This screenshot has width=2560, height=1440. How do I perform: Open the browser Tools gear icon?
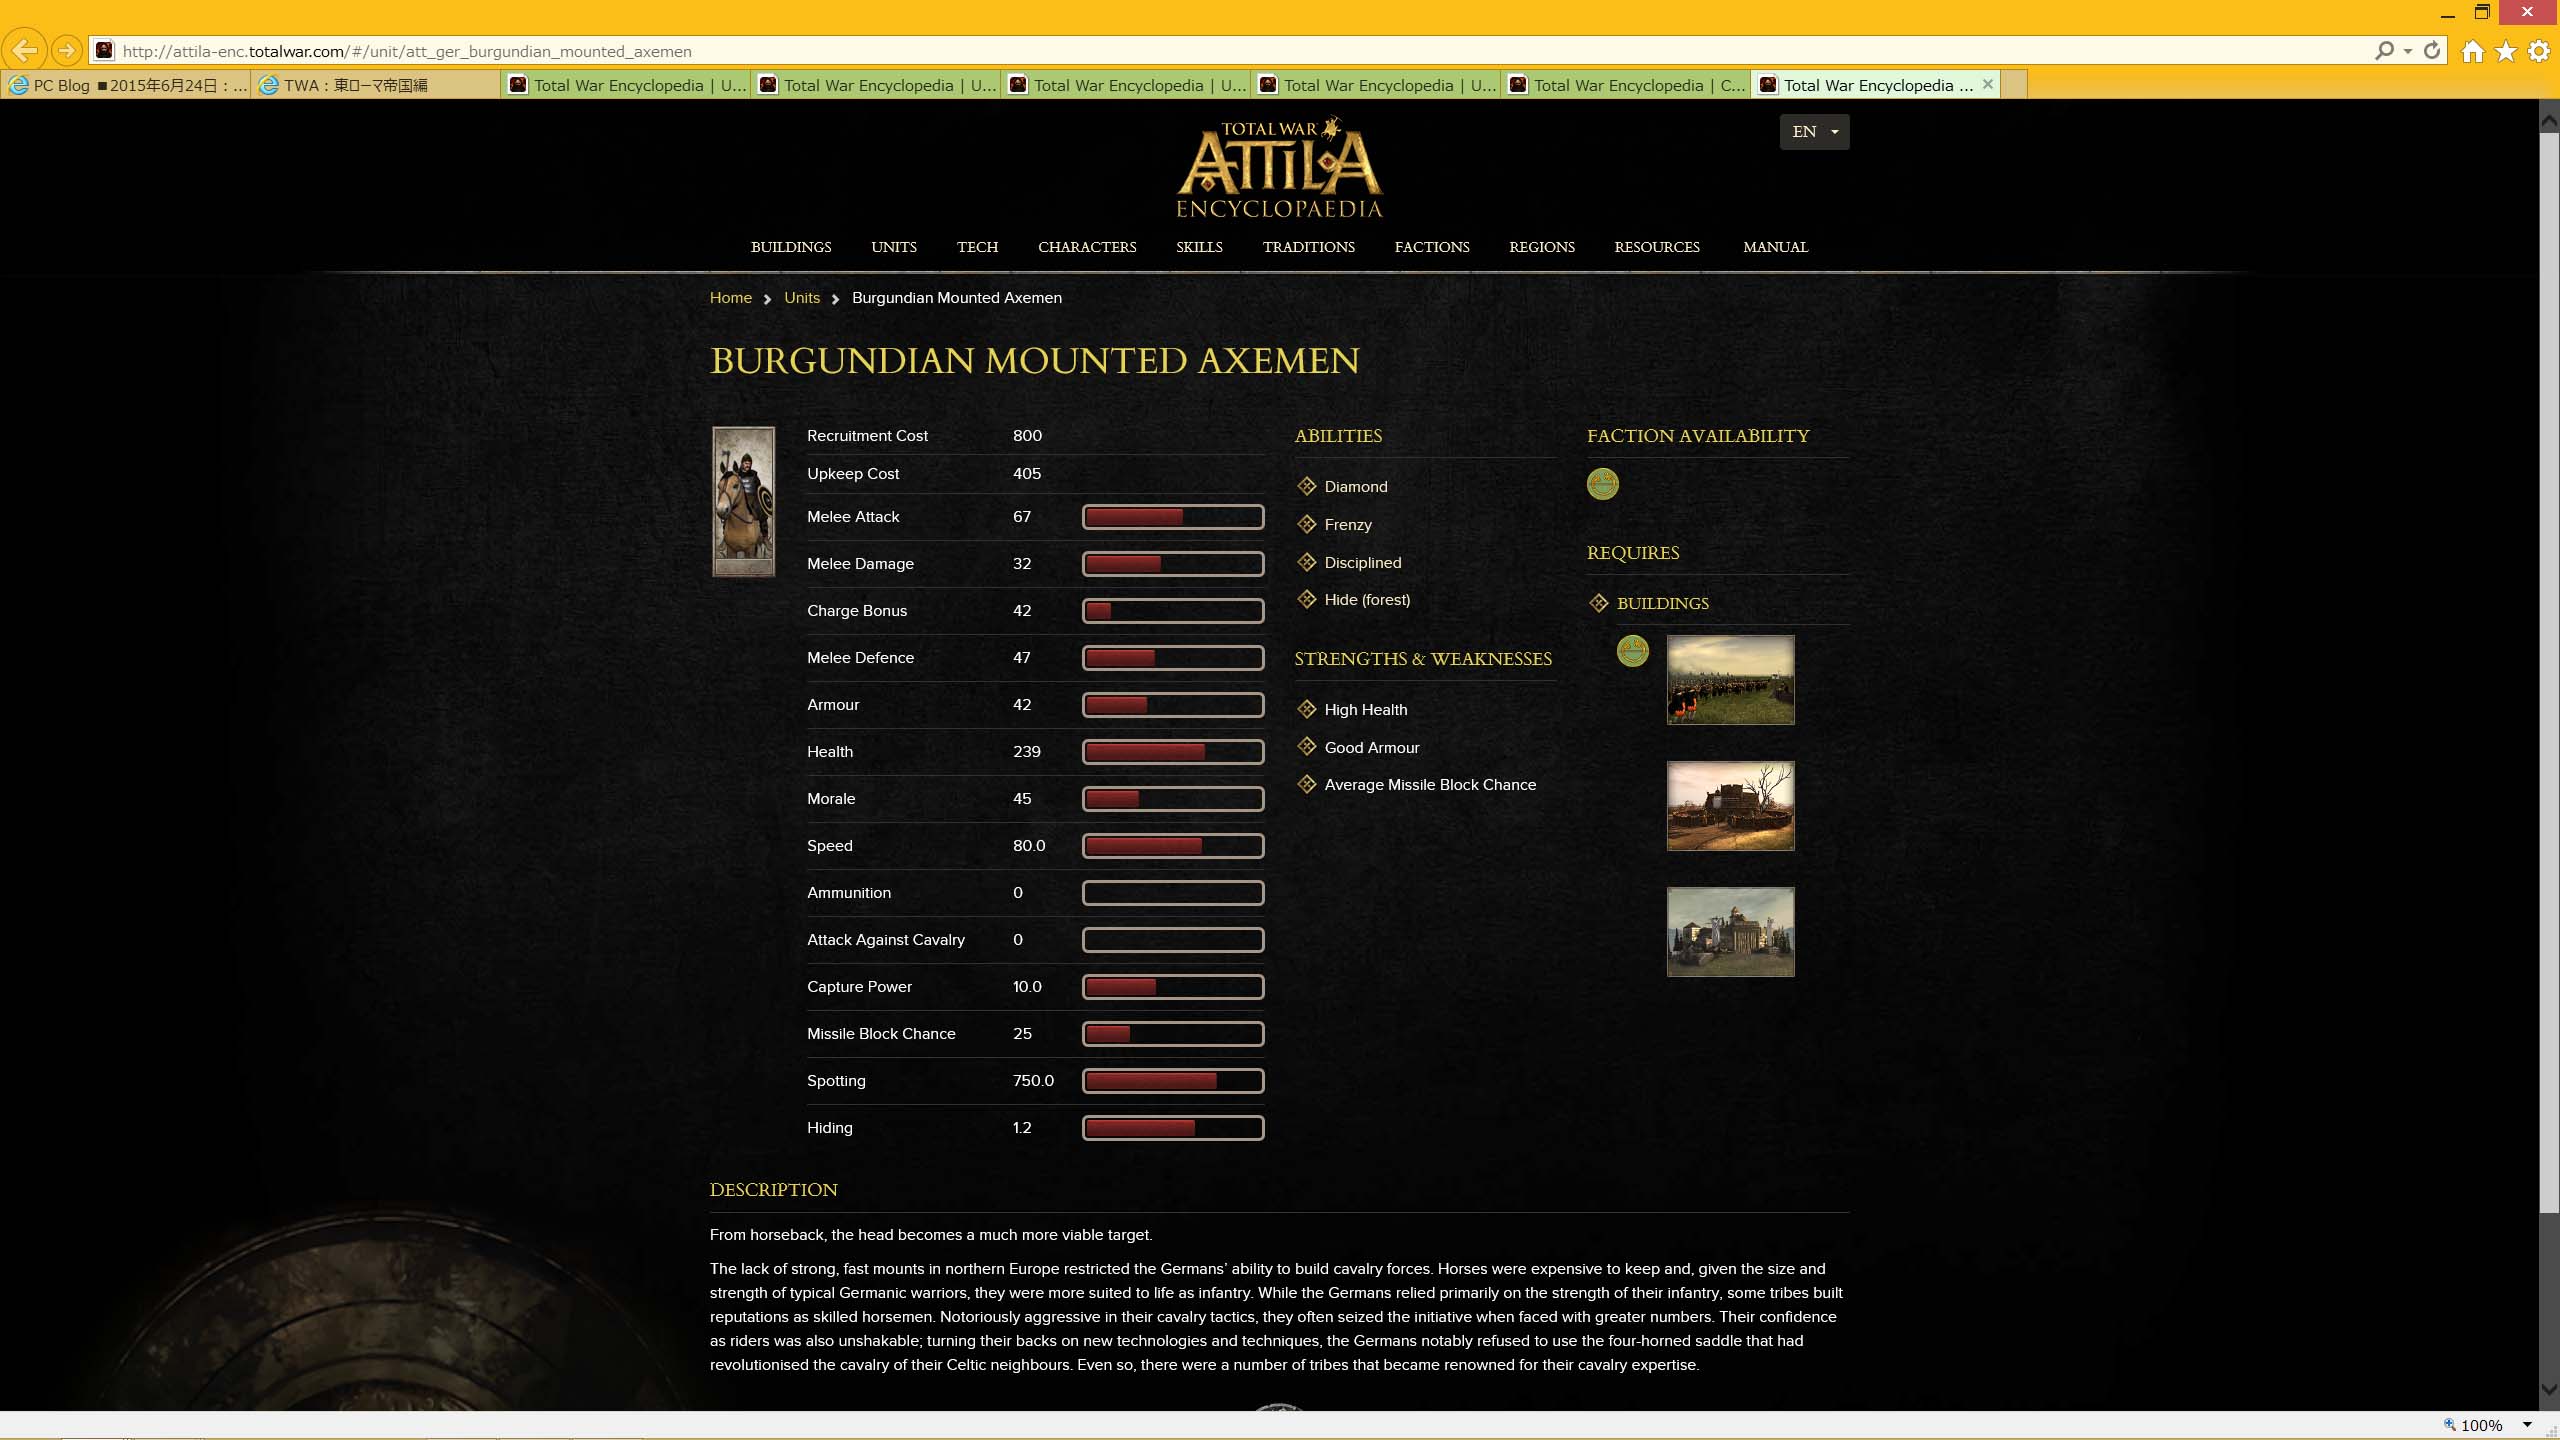click(2539, 51)
